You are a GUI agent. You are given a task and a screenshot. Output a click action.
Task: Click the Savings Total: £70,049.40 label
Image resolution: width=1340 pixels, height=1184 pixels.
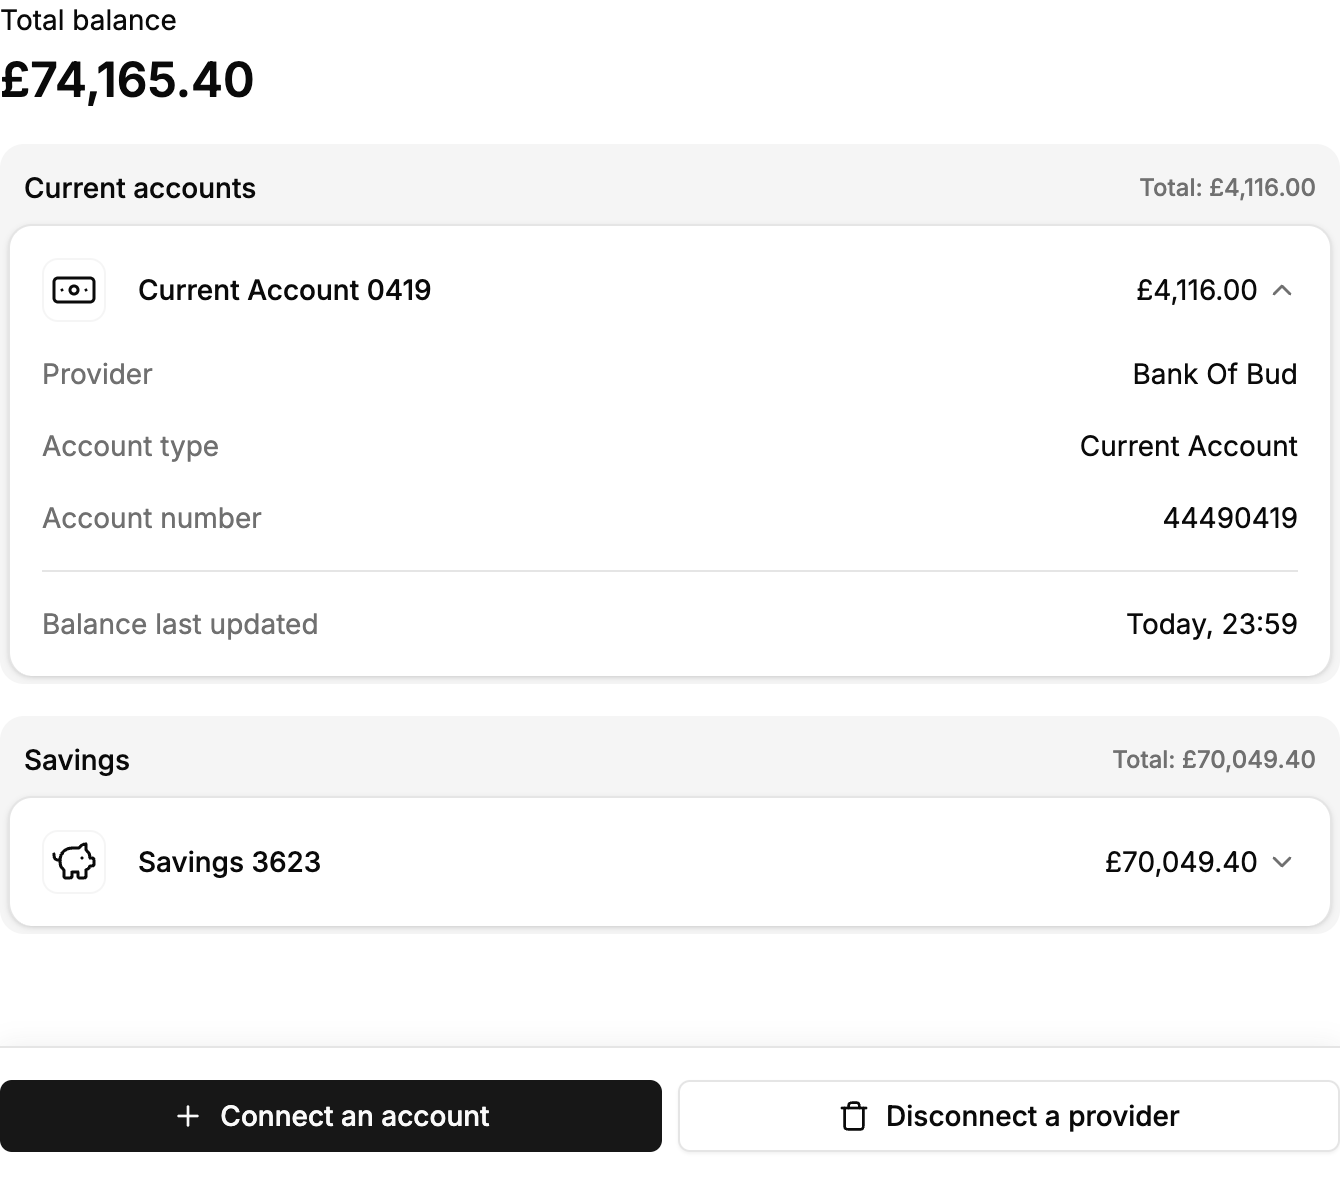pyautogui.click(x=1213, y=760)
